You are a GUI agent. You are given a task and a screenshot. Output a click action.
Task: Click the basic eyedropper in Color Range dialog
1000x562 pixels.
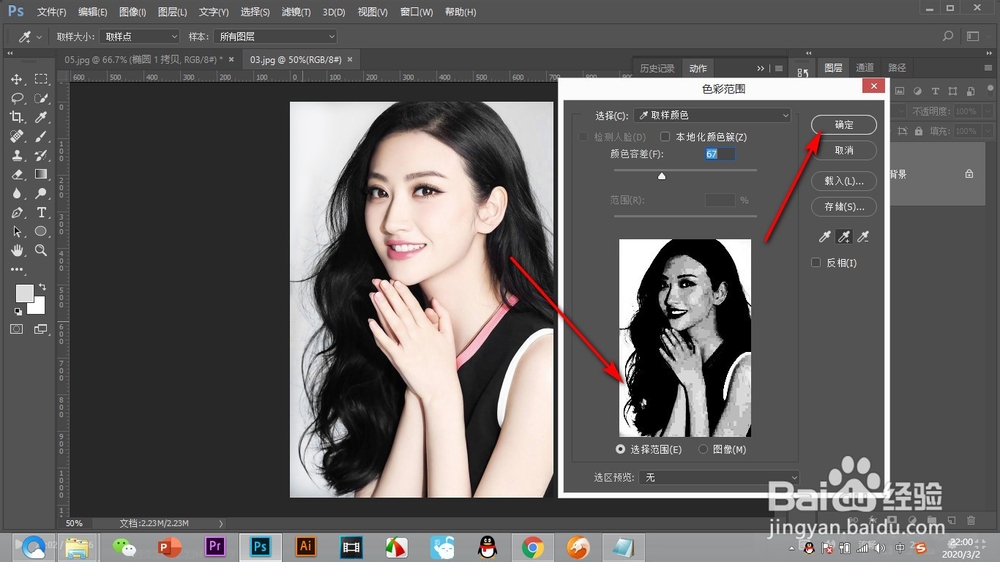[825, 237]
